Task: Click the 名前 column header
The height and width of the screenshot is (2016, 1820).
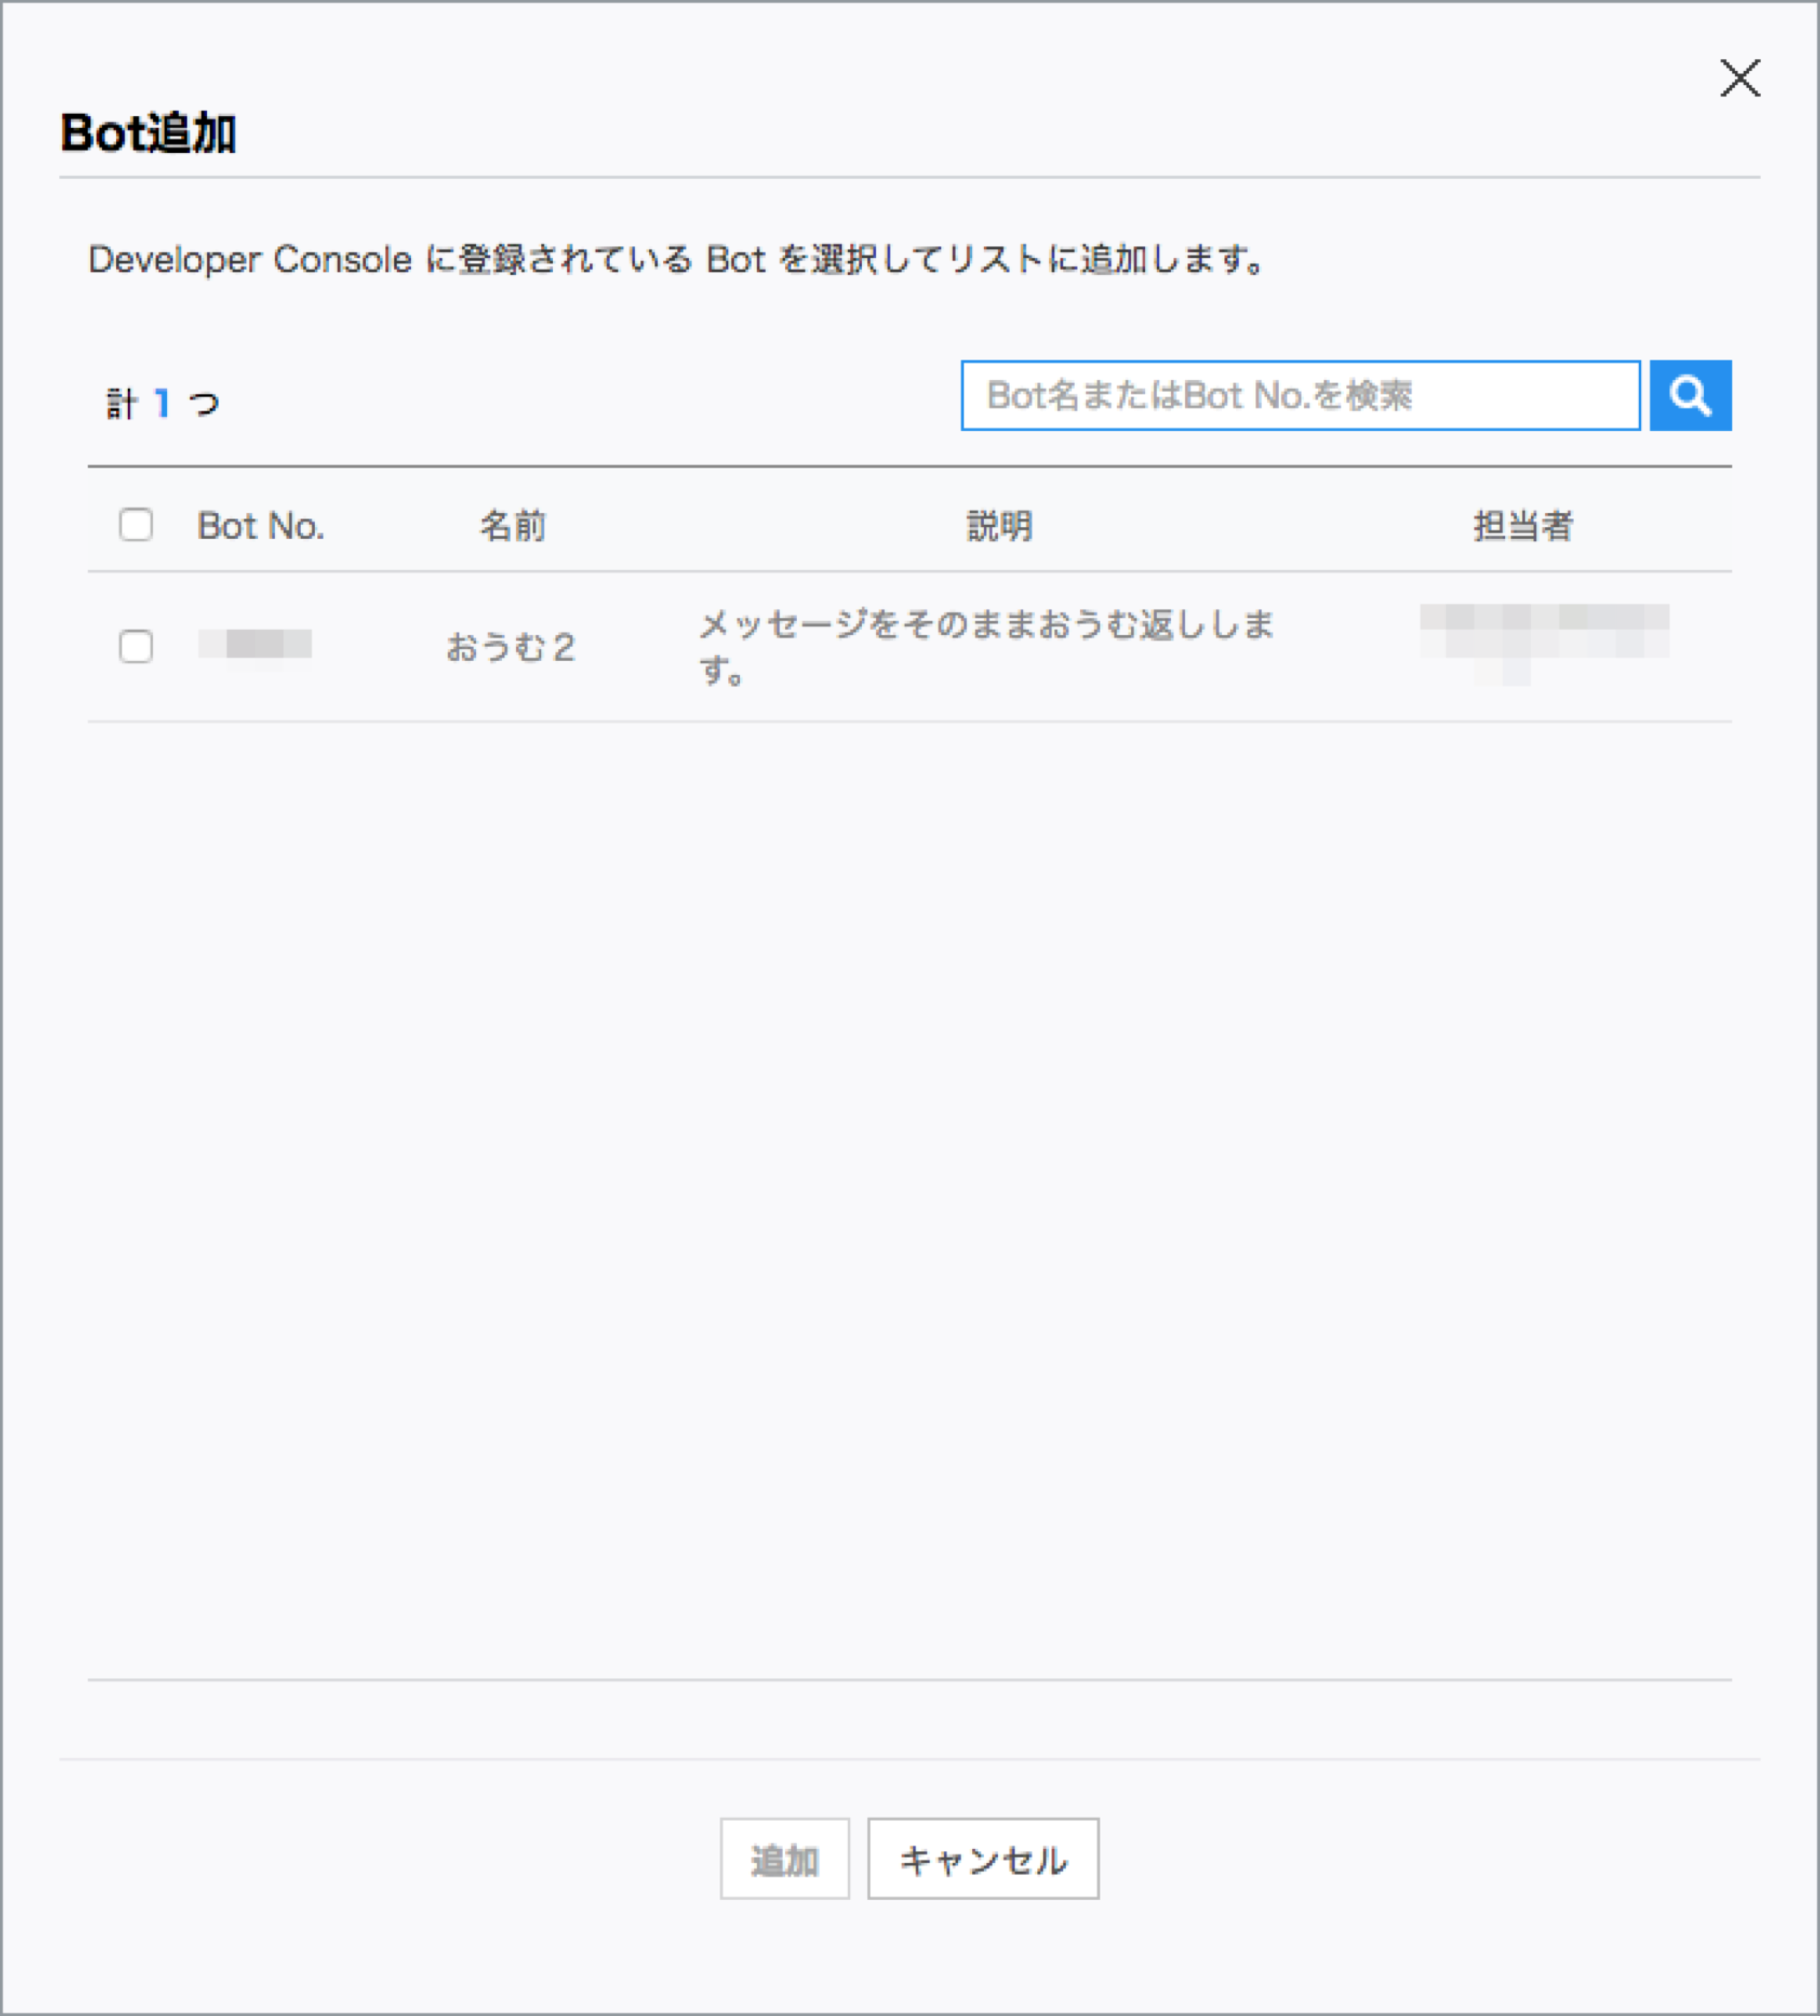Action: point(513,524)
